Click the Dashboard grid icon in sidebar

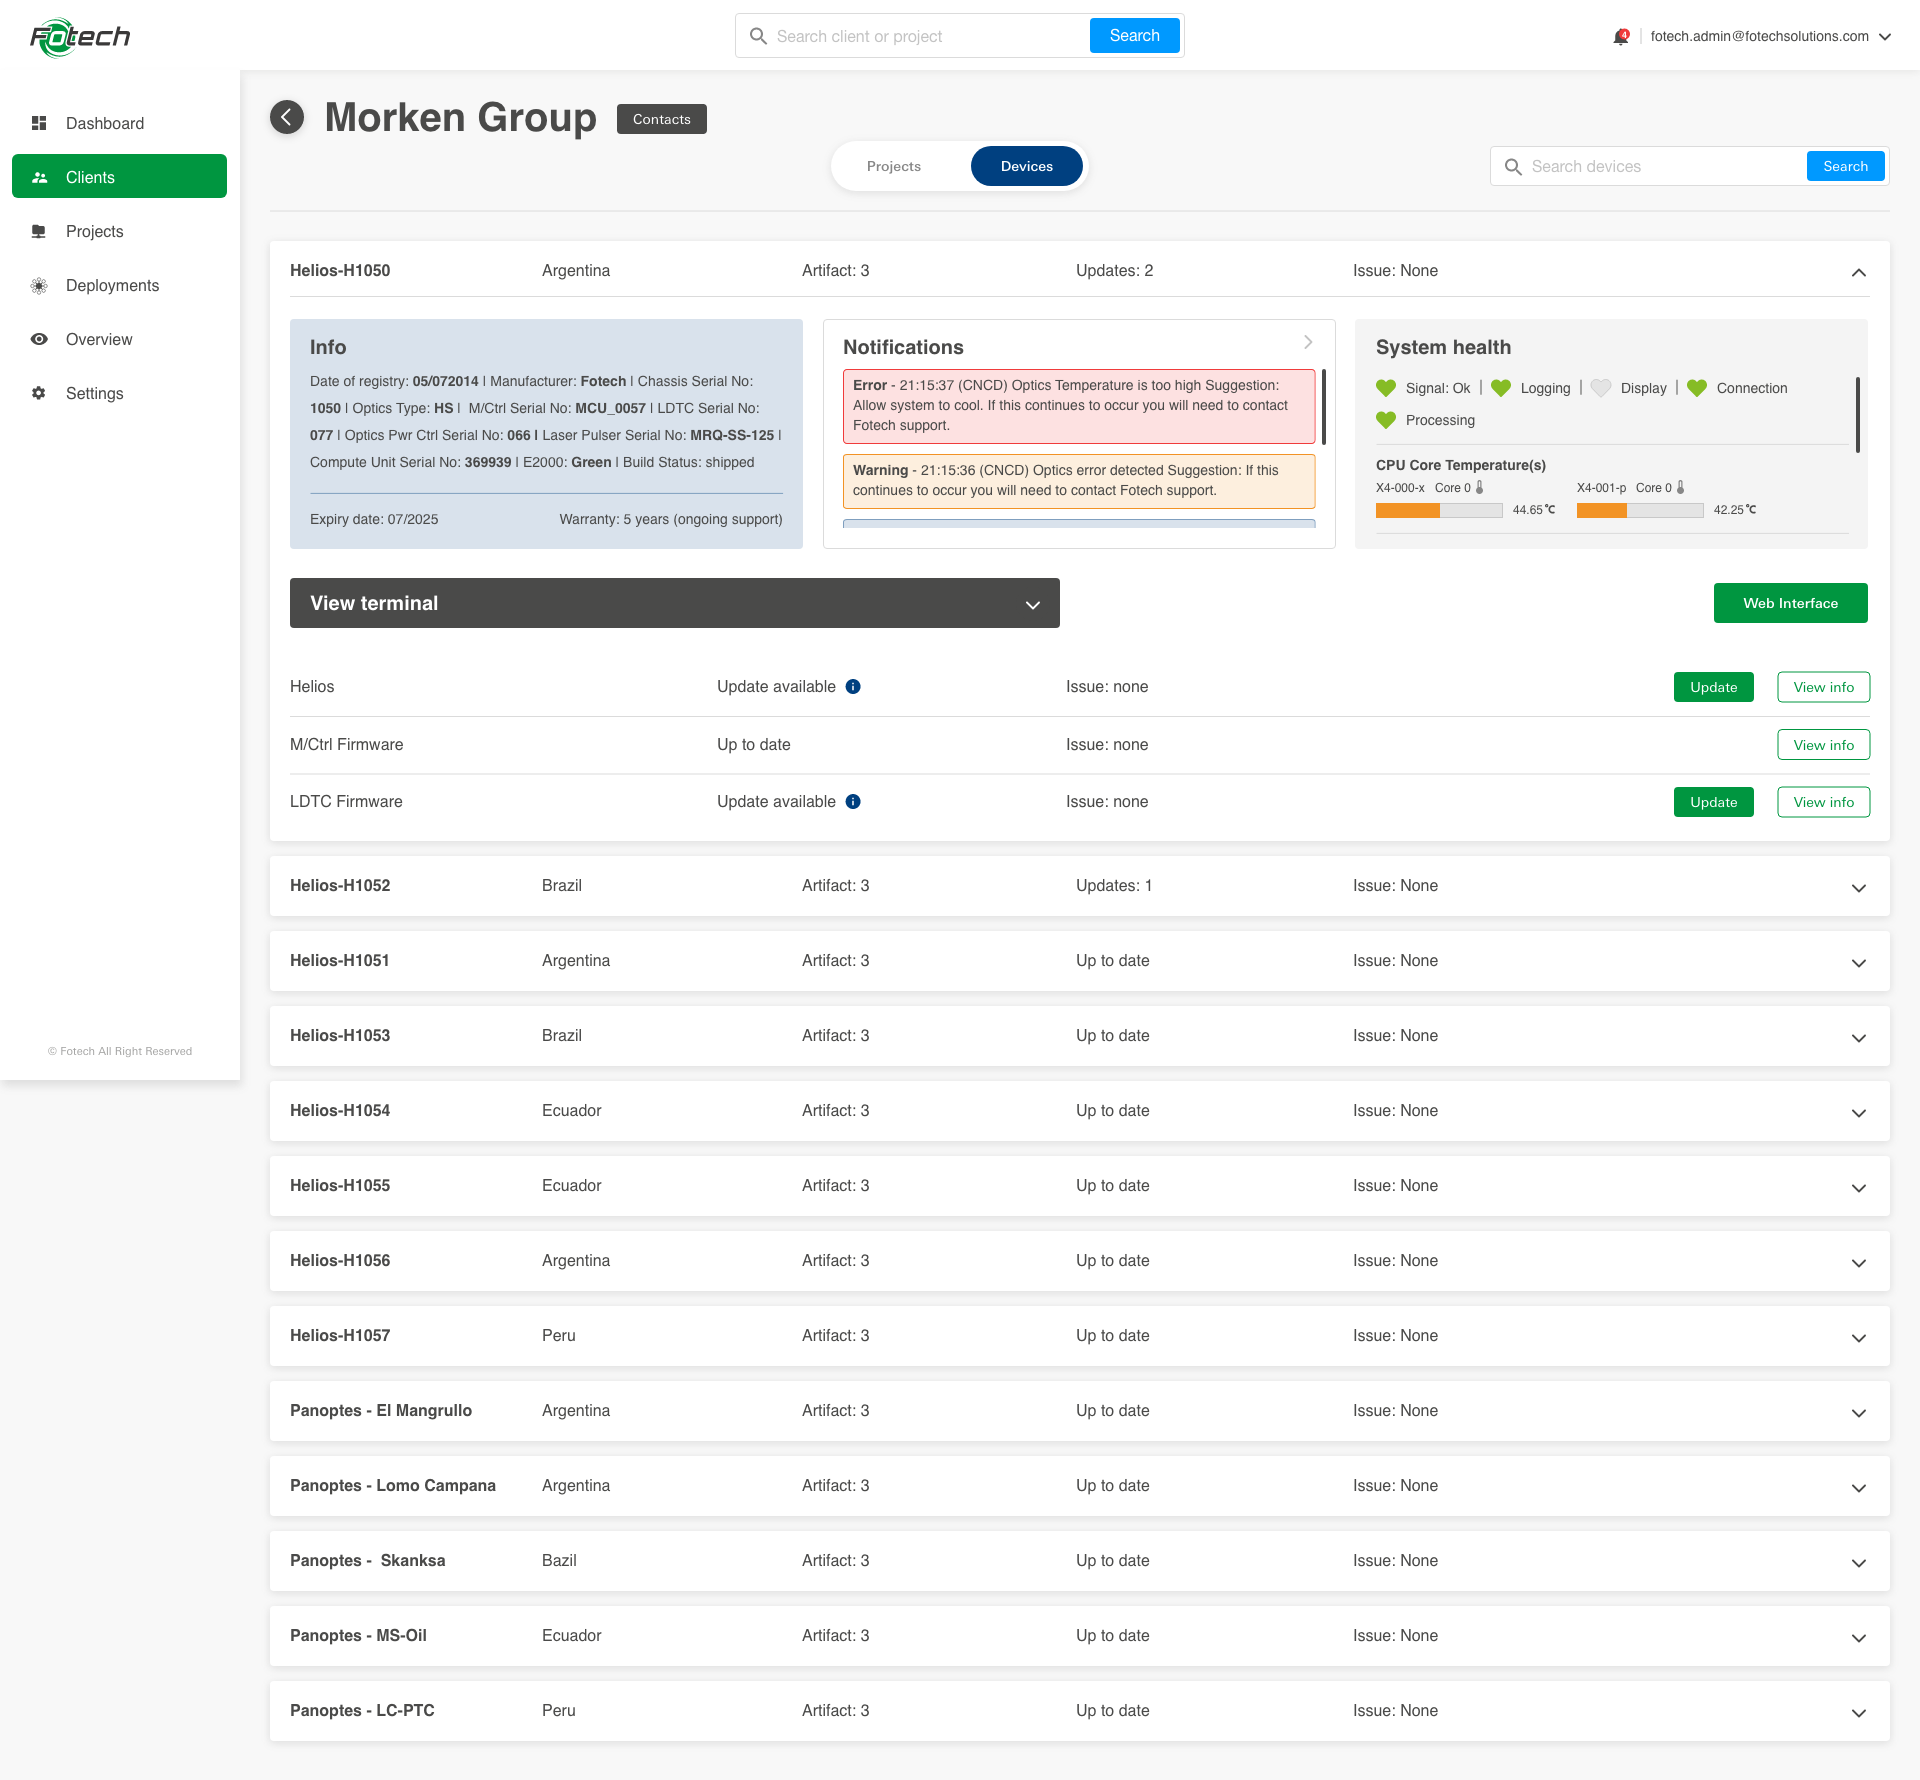pyautogui.click(x=39, y=123)
